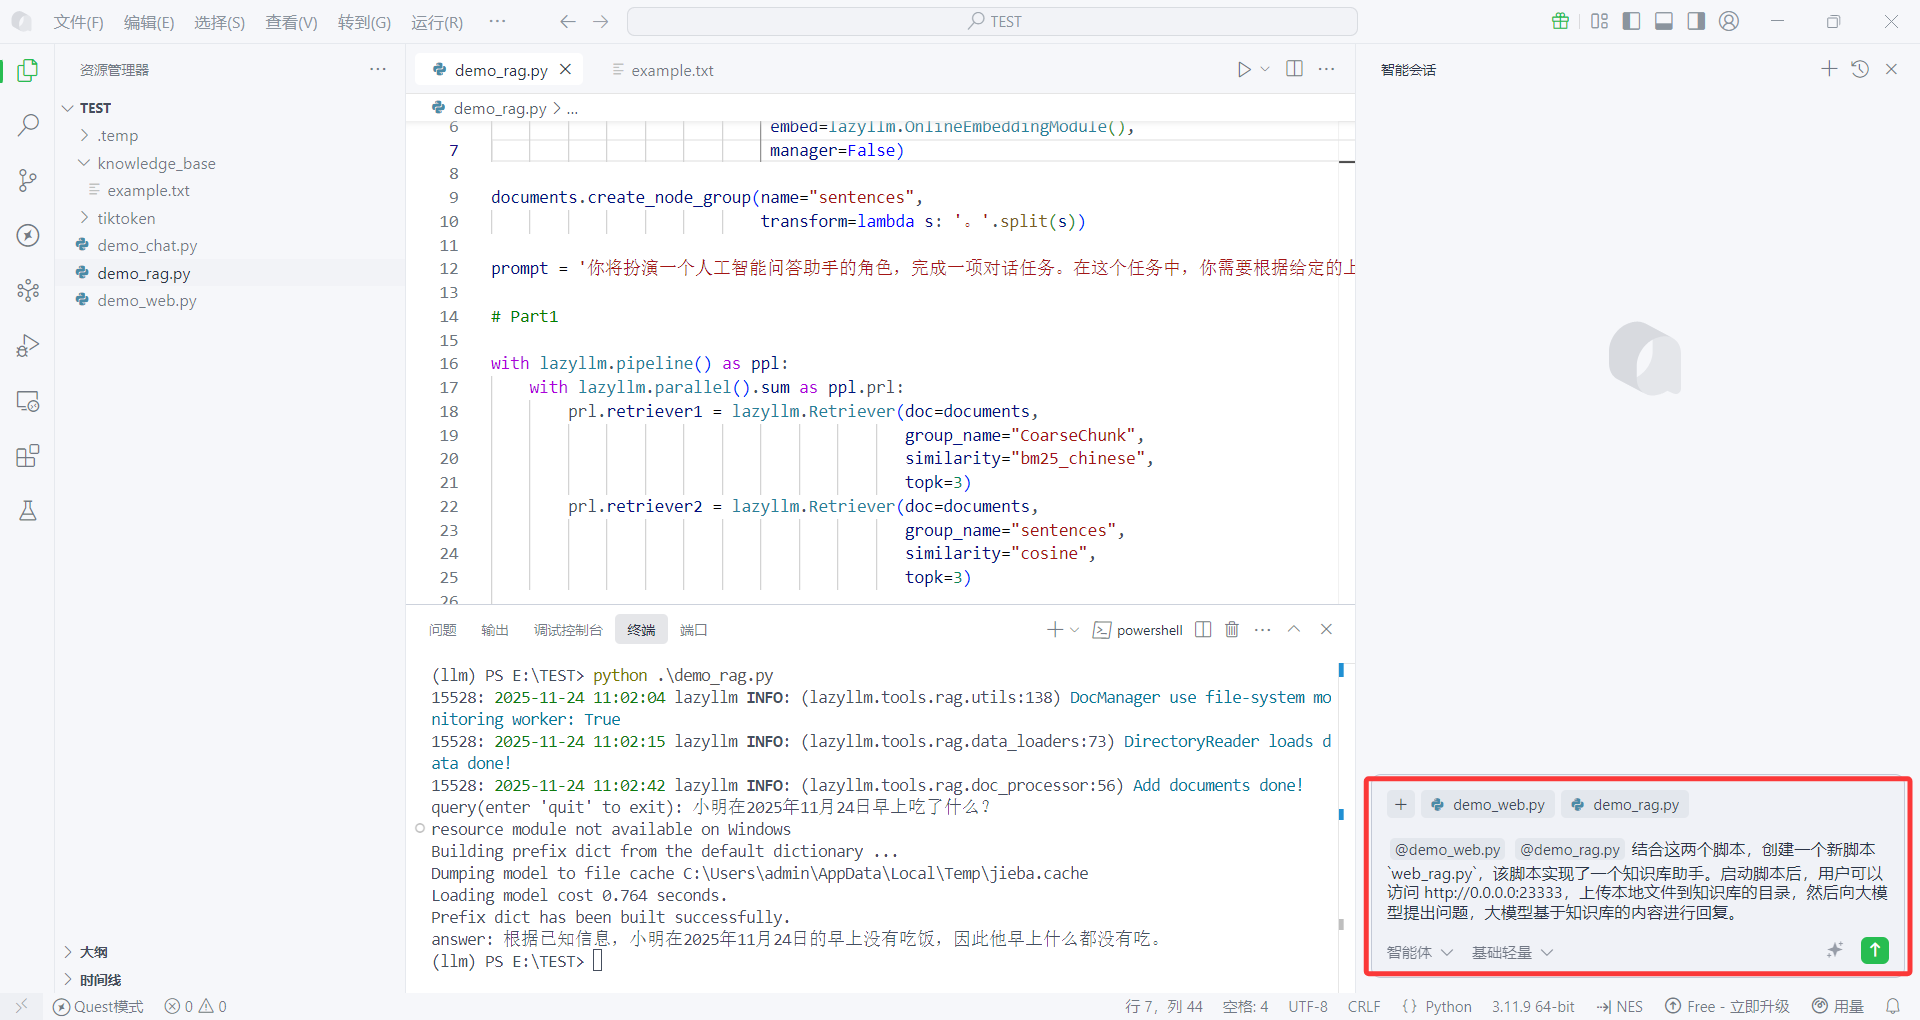Run the Python file with play button
Viewport: 1920px width, 1020px height.
coord(1243,69)
